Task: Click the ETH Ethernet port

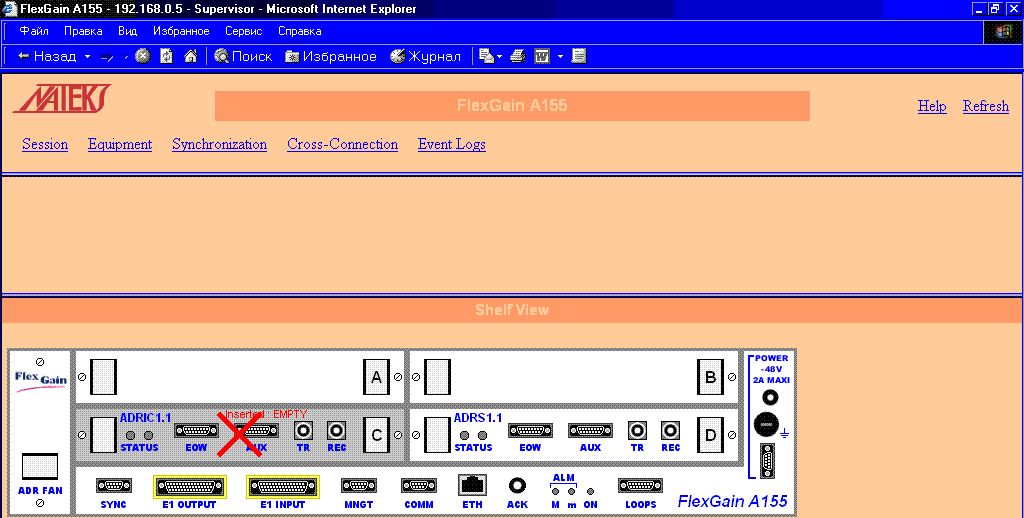Action: click(x=472, y=485)
